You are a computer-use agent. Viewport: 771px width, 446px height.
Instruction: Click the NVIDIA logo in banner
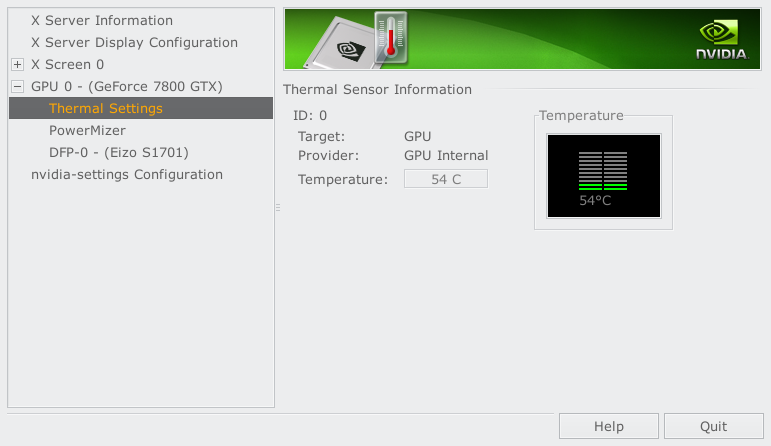point(722,40)
